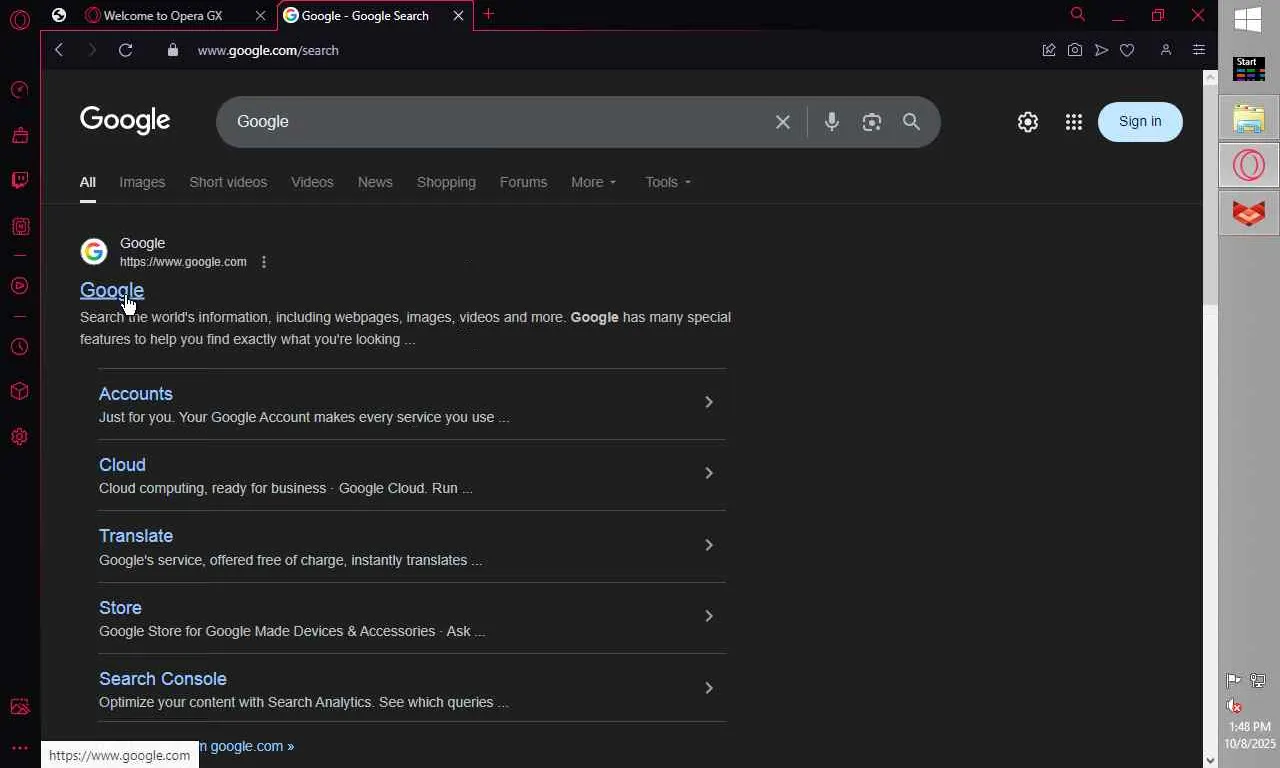Screen dimensions: 1280x768
Task: Open Easy Setup menu icon
Action: click(1199, 50)
